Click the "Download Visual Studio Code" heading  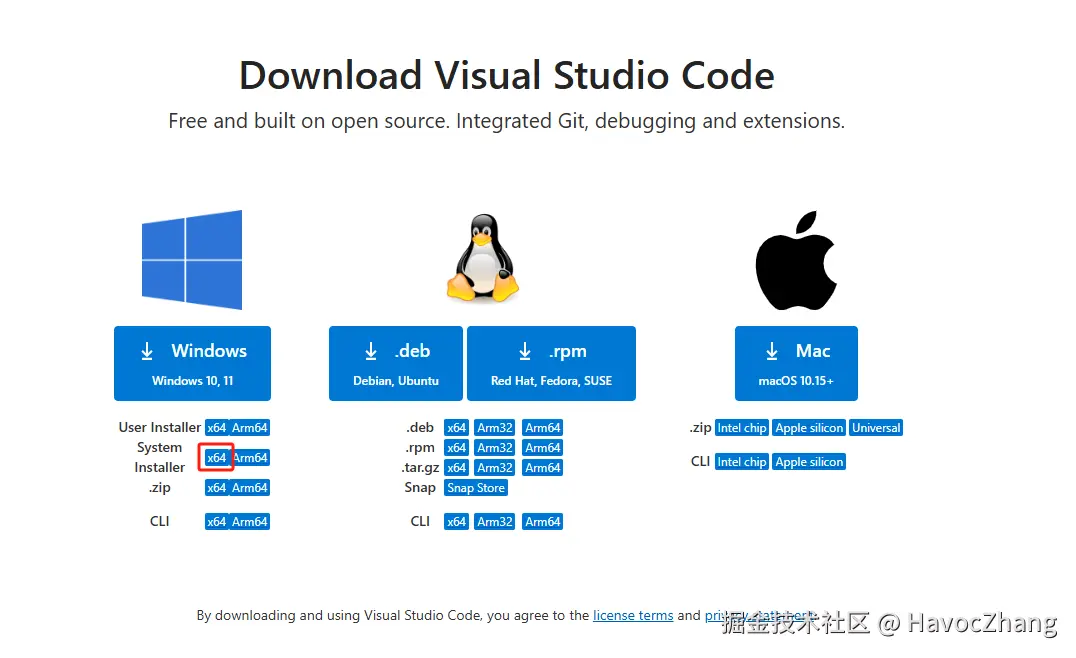tap(506, 75)
